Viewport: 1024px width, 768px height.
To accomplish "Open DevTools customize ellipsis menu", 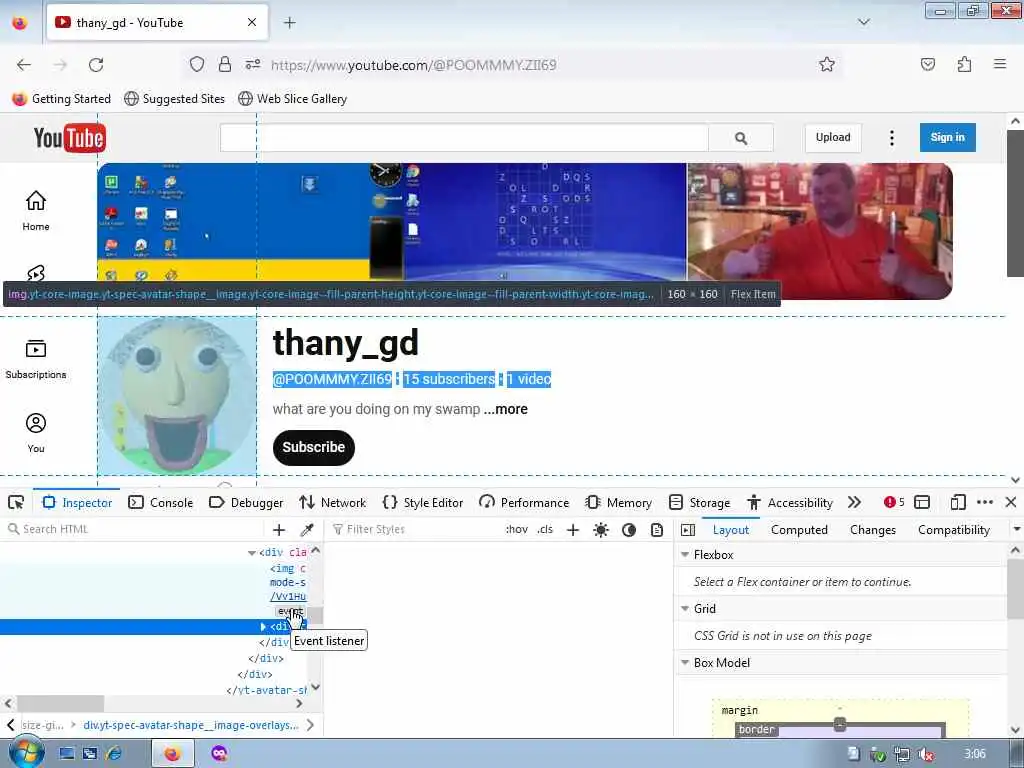I will (x=984, y=502).
